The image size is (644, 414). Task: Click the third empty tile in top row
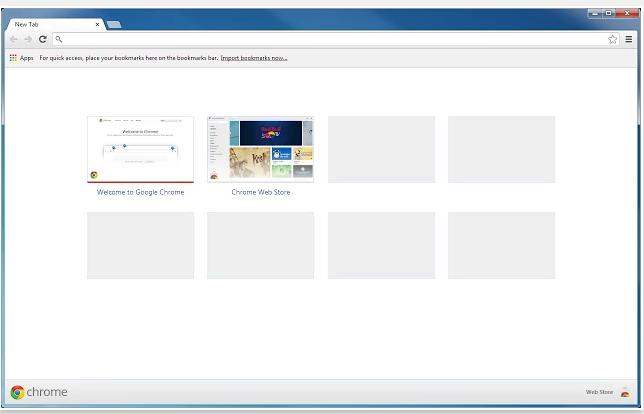click(x=381, y=150)
